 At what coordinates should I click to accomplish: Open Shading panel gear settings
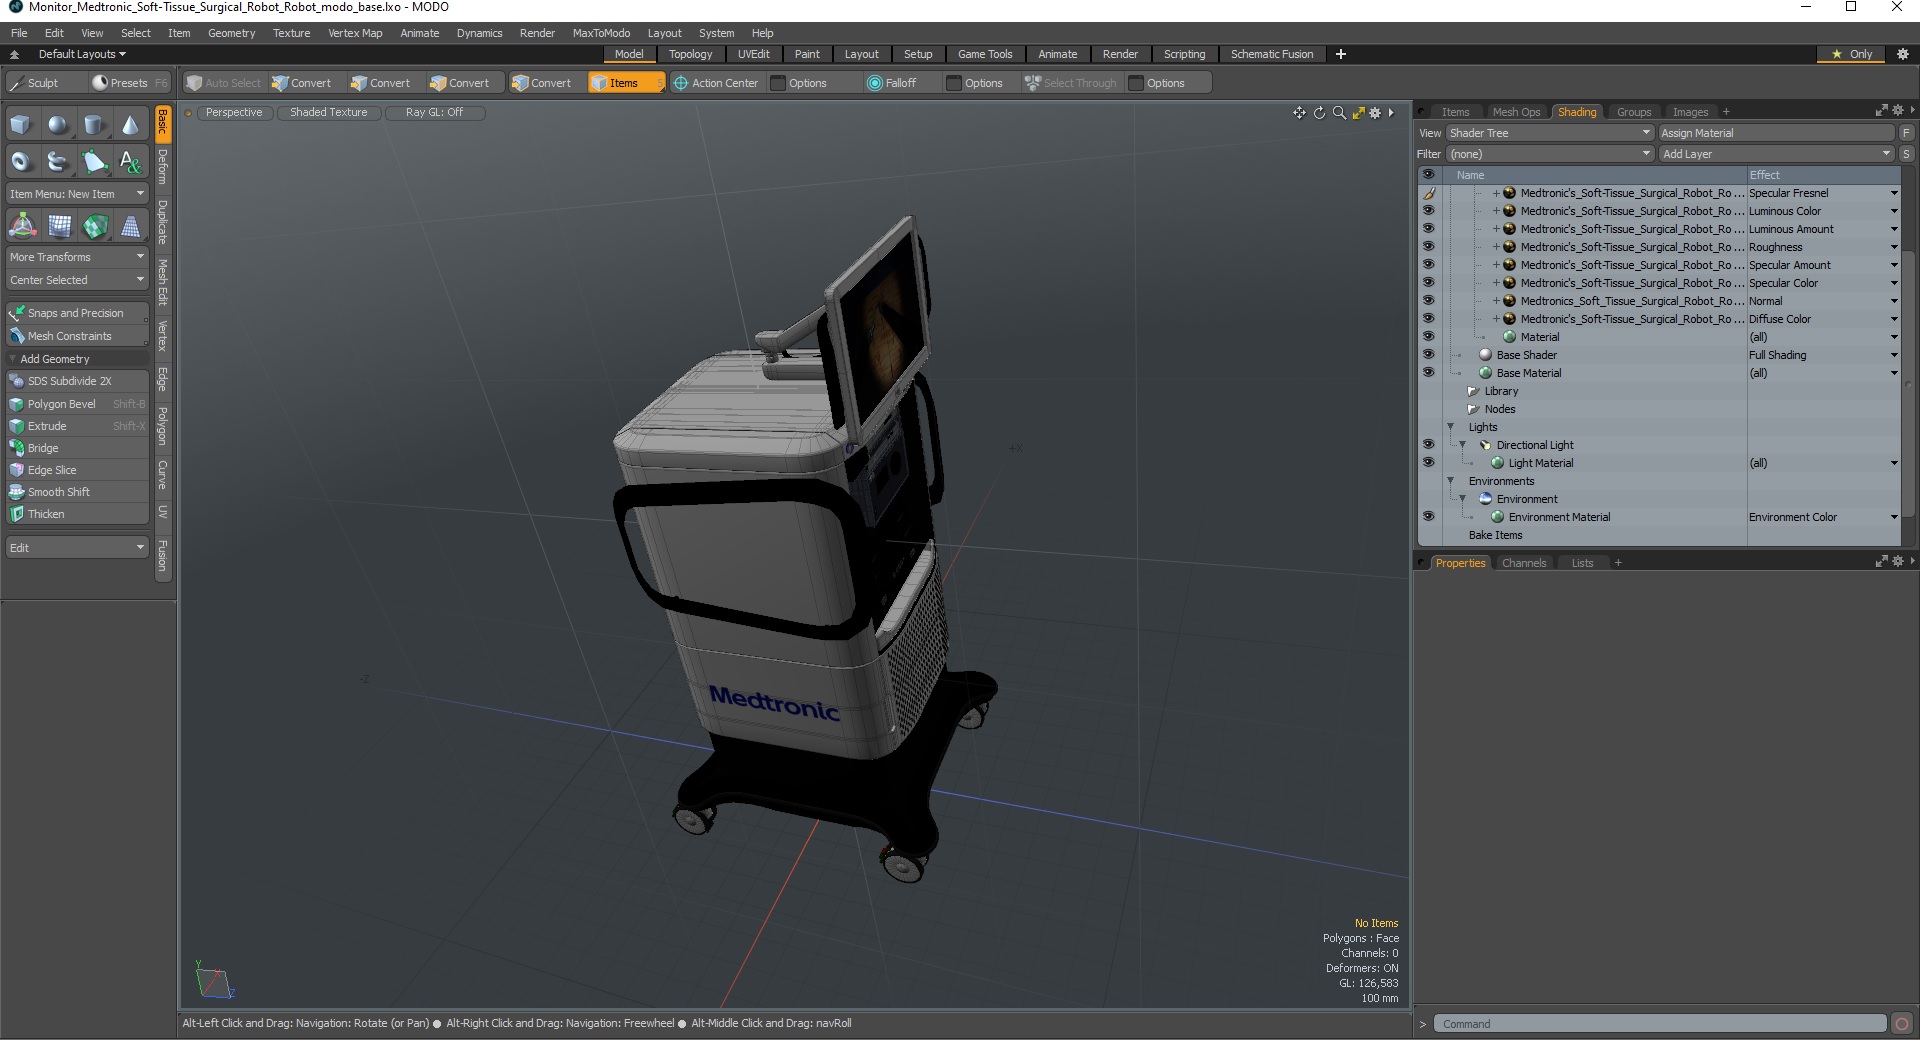click(1897, 111)
